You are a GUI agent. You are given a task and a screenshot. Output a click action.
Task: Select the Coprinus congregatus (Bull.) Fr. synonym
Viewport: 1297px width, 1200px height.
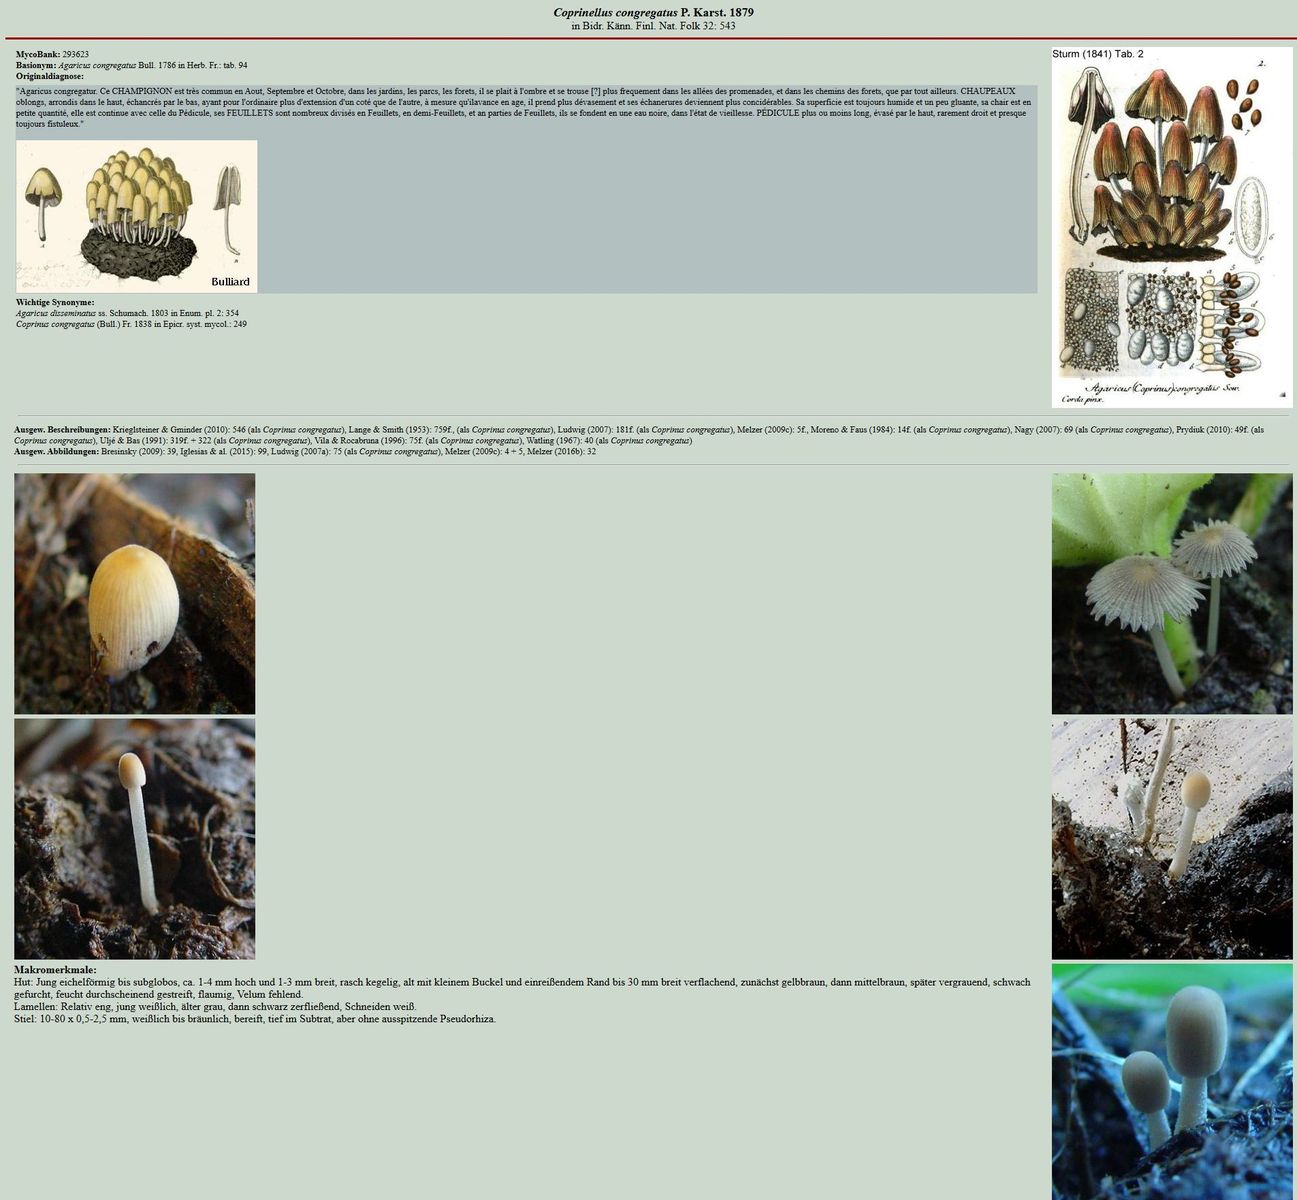pos(131,324)
